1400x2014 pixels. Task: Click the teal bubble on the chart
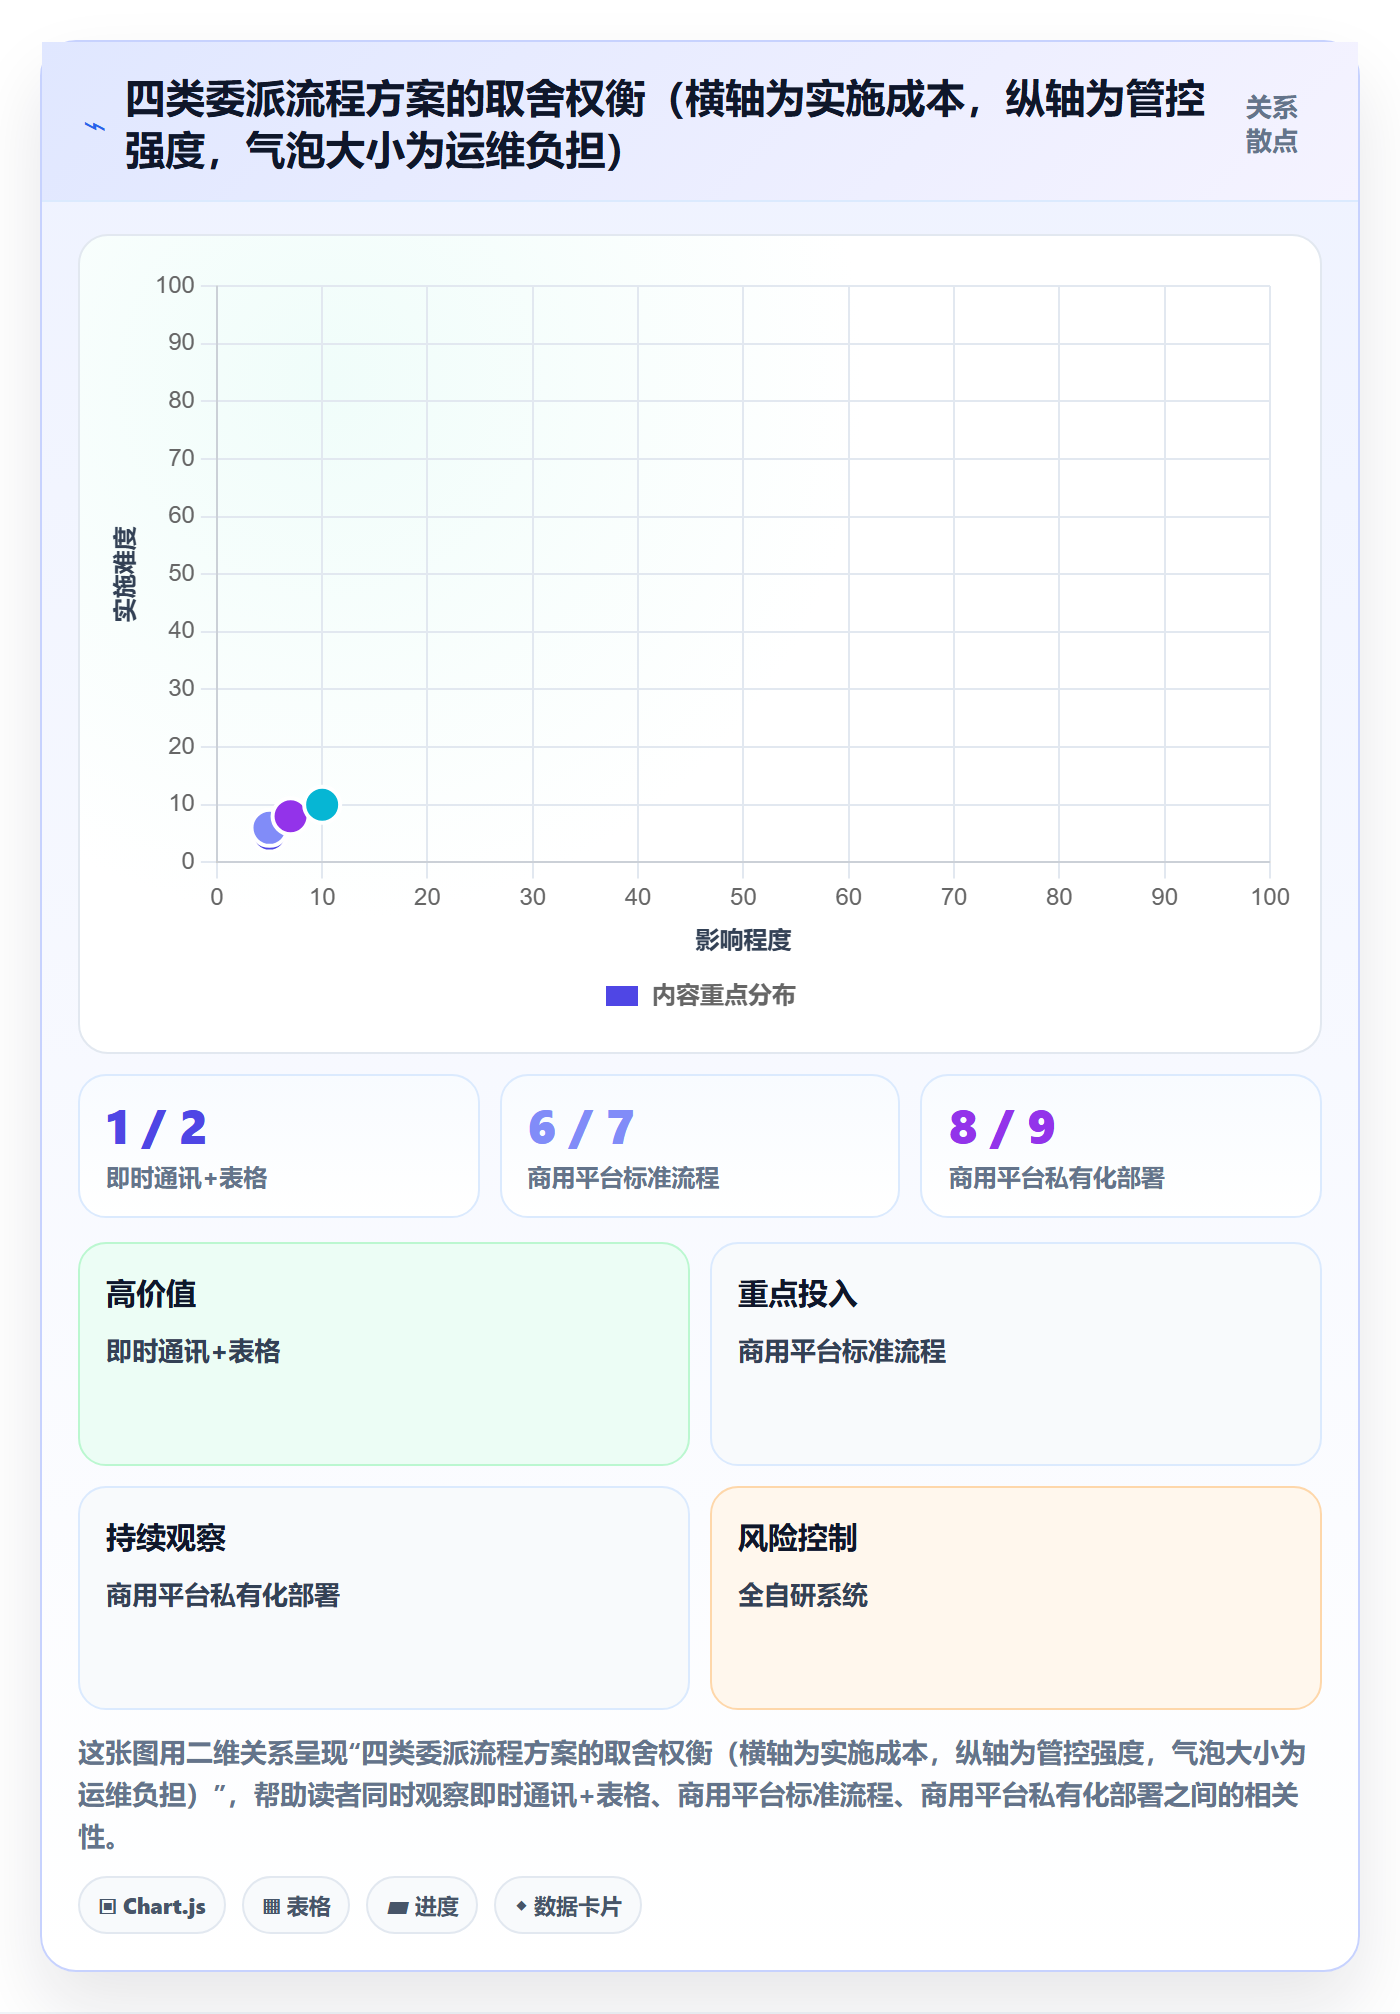(x=322, y=804)
